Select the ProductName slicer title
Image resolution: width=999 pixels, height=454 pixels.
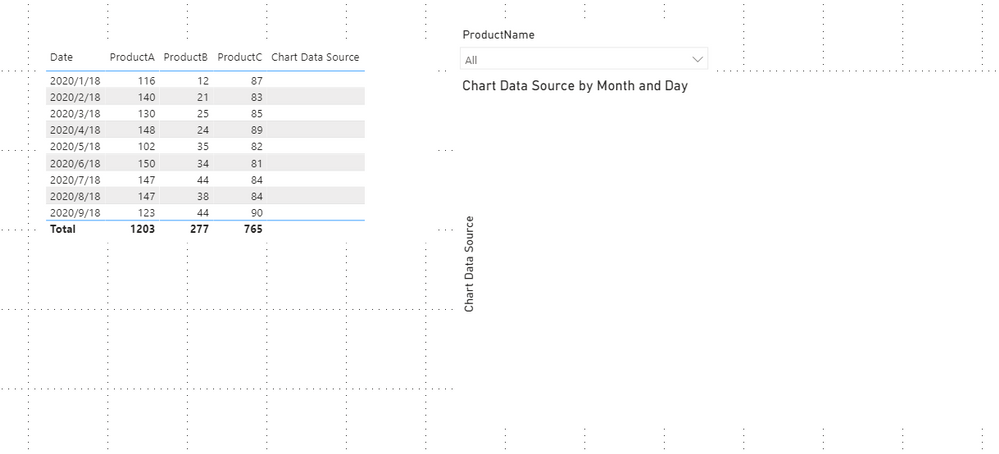tap(498, 35)
